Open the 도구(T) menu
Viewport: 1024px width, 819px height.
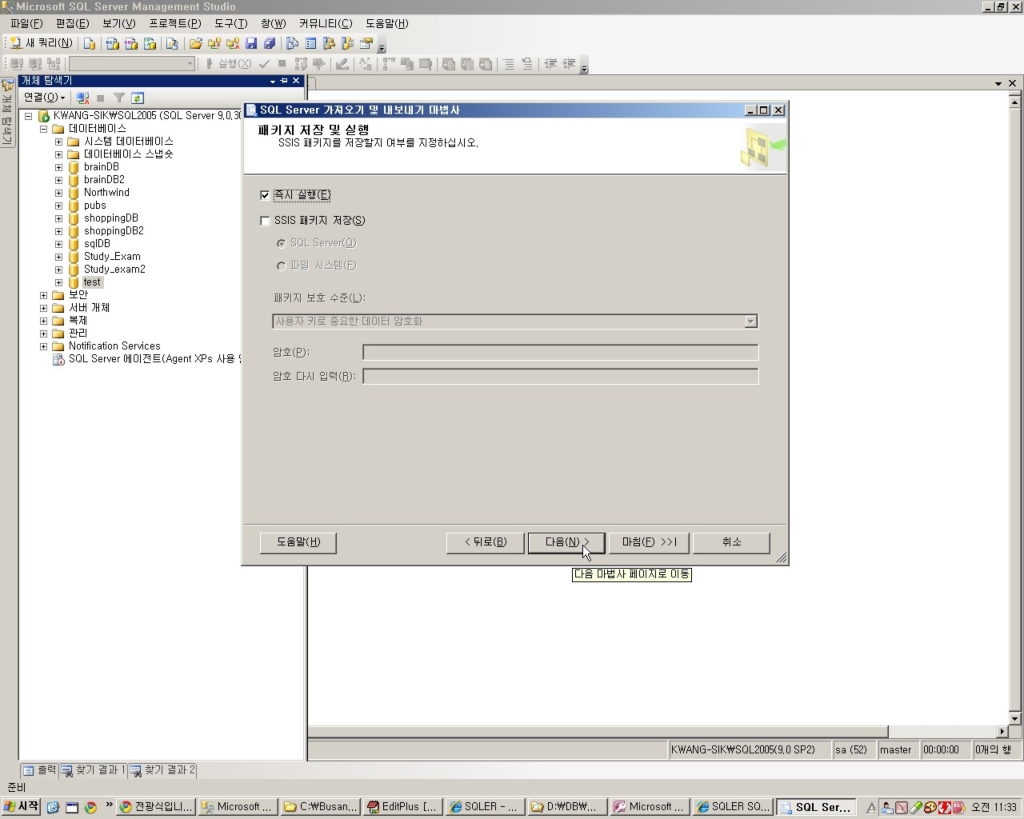click(x=231, y=24)
